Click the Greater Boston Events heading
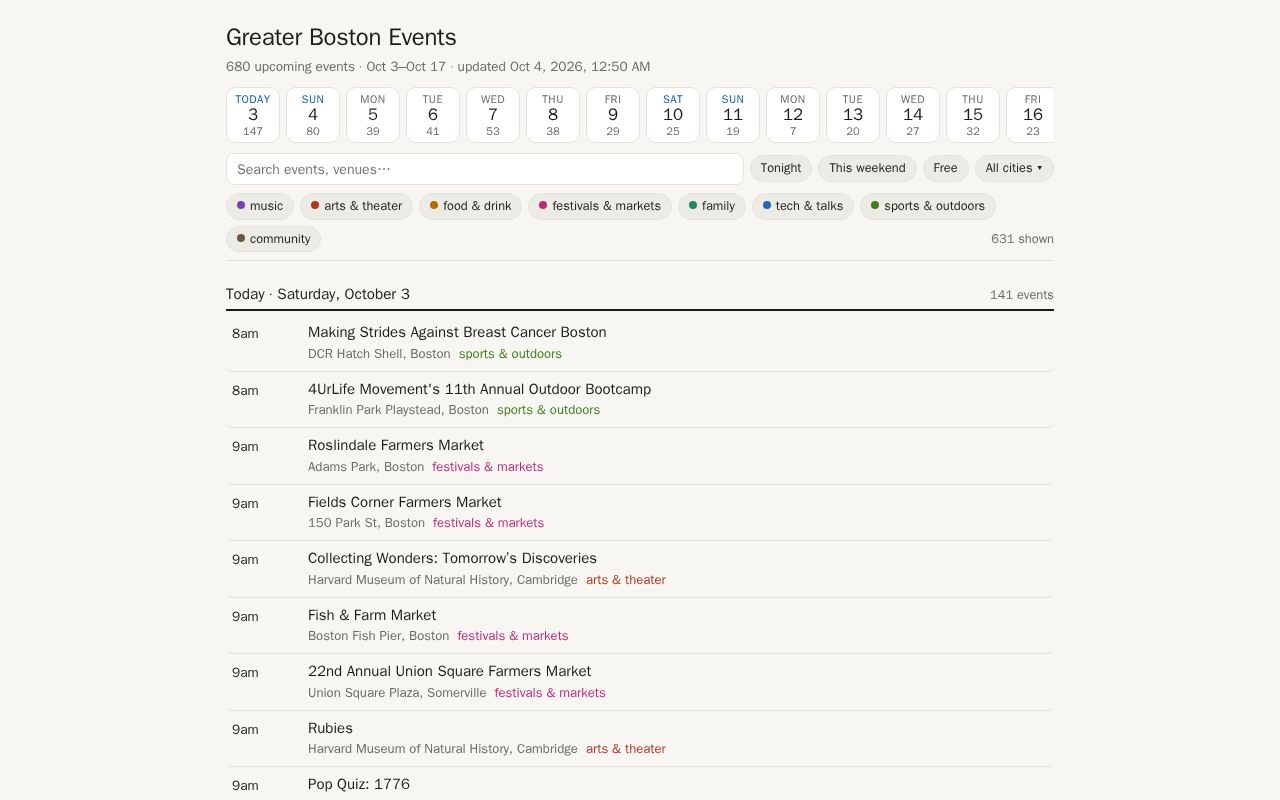 [341, 37]
